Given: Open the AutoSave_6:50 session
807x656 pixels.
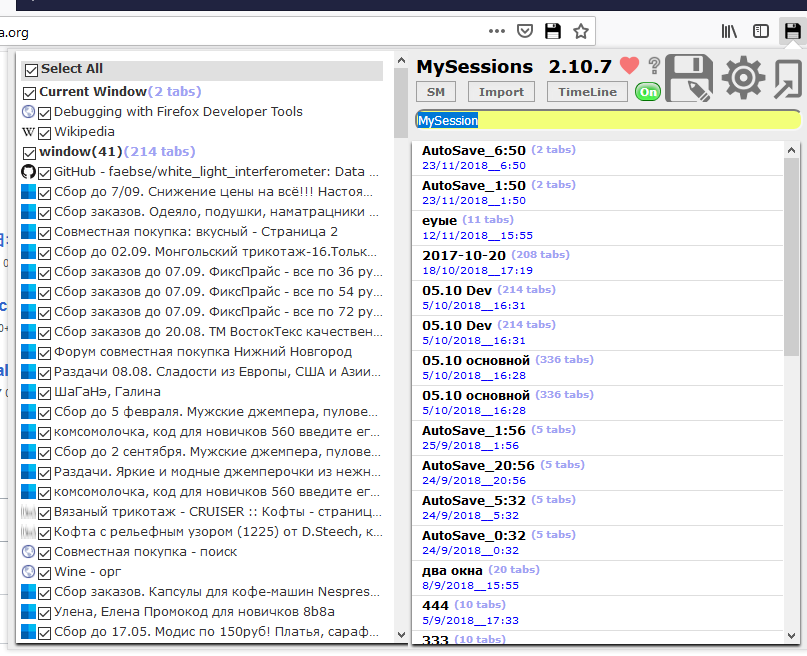Looking at the screenshot, I should (598, 158).
